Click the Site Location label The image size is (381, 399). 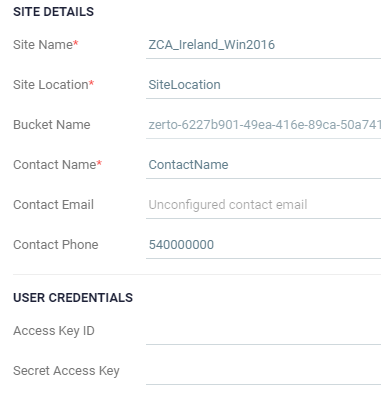click(51, 85)
